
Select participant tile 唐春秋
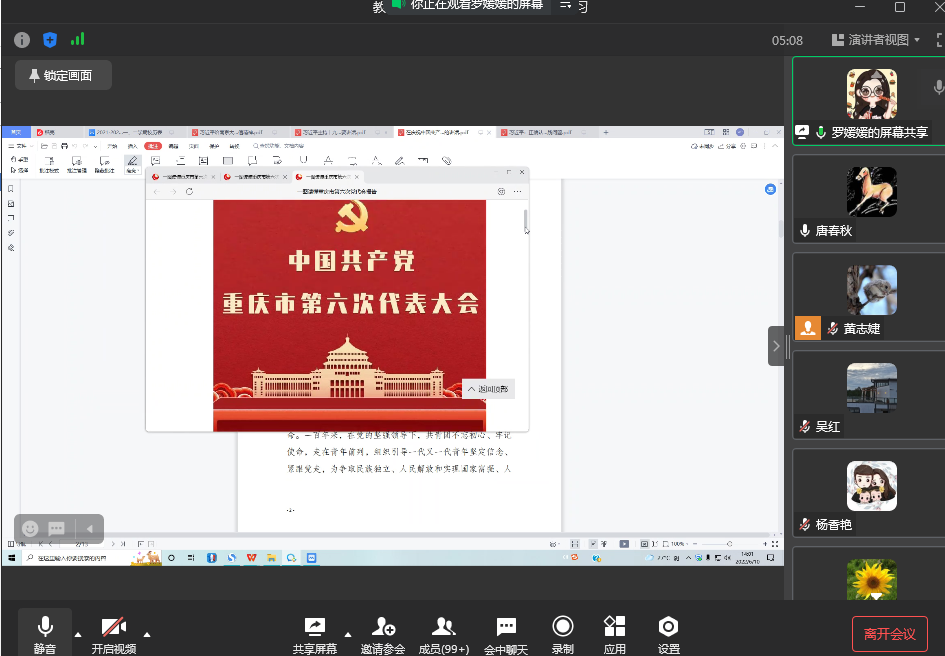point(869,202)
